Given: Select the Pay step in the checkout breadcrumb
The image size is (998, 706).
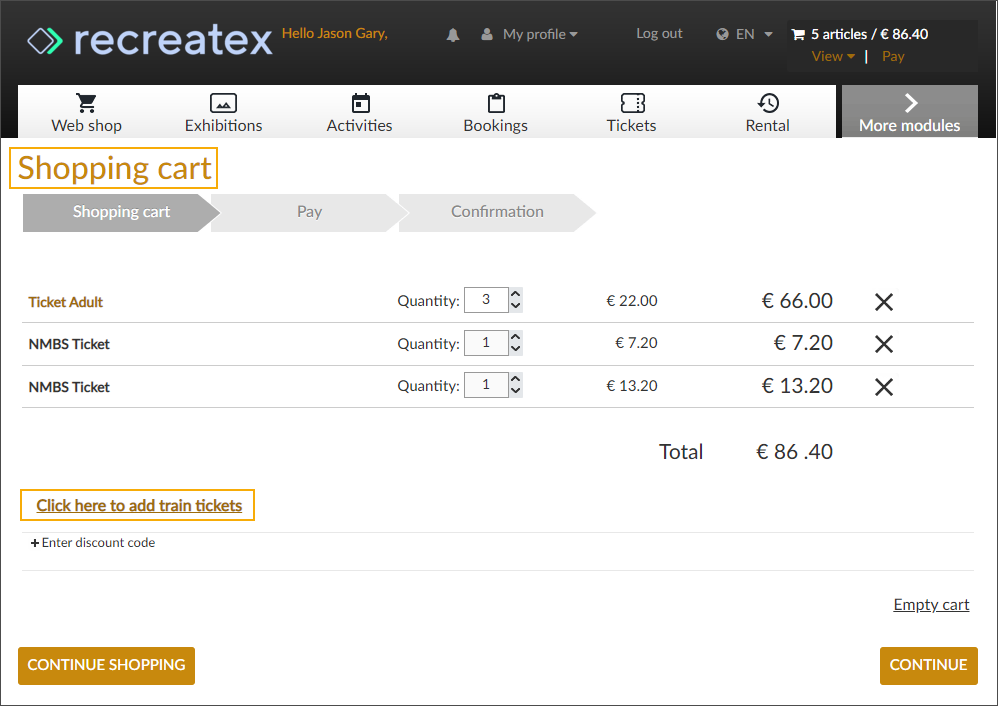Looking at the screenshot, I should point(309,211).
